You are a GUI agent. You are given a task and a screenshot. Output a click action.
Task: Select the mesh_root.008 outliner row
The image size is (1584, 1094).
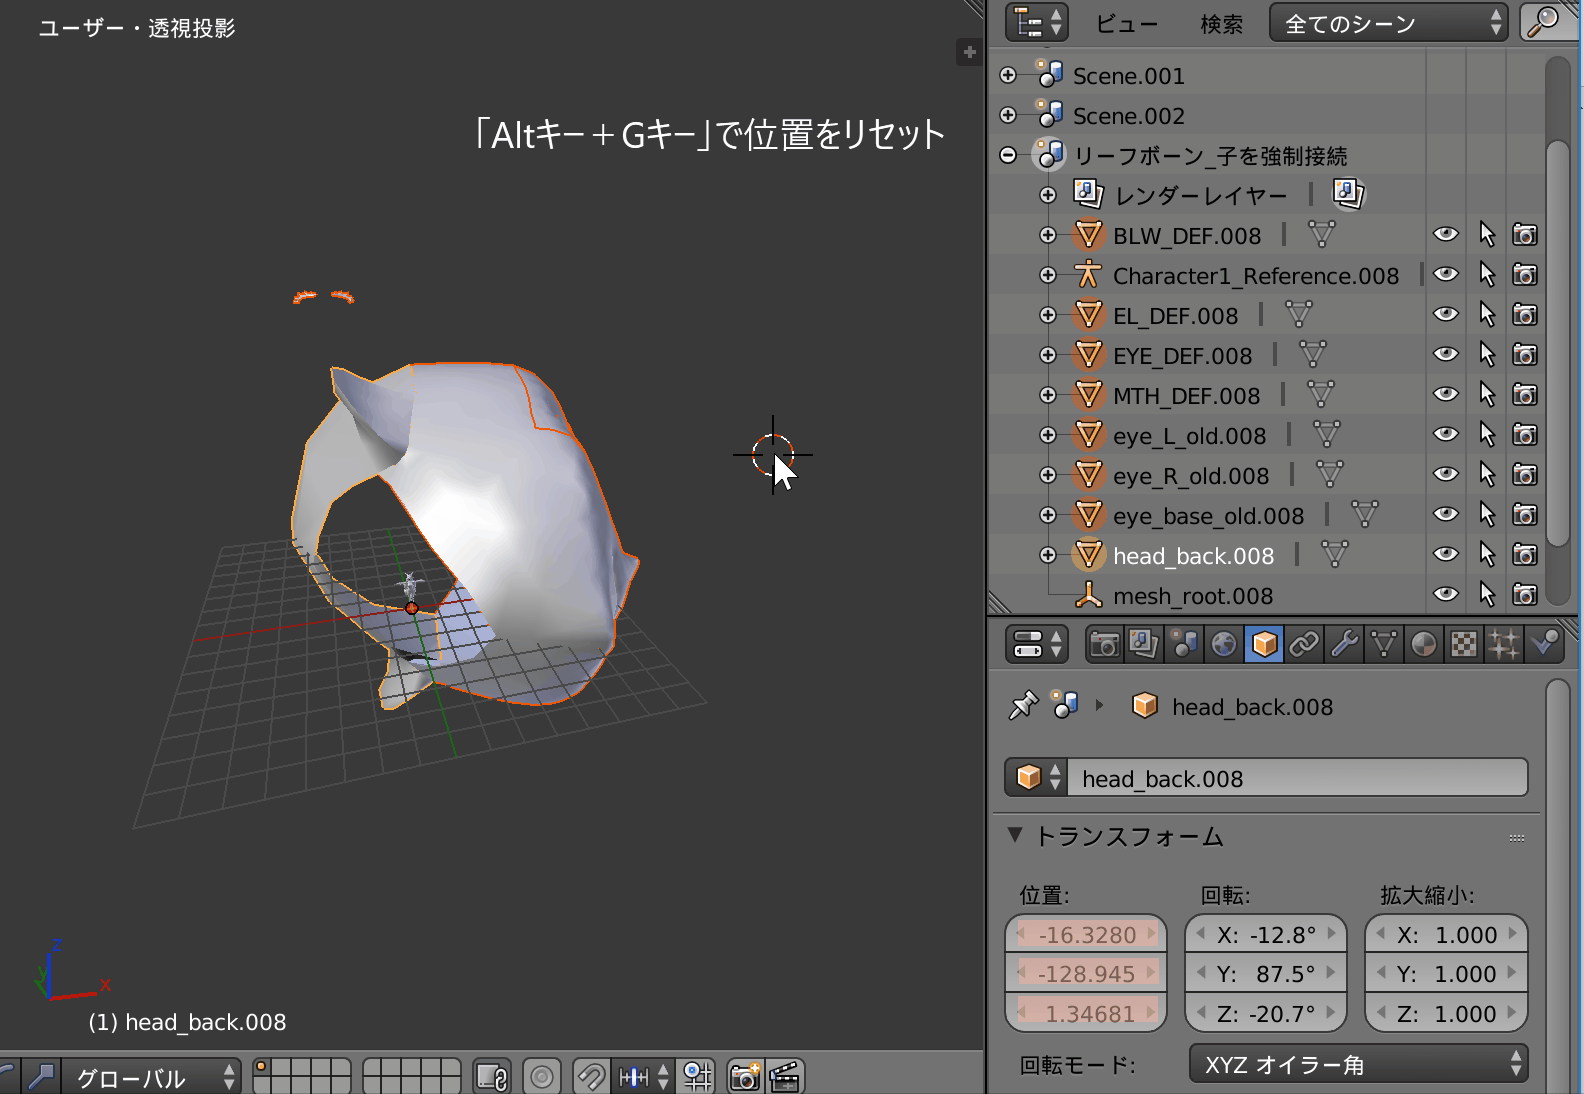(x=1193, y=595)
